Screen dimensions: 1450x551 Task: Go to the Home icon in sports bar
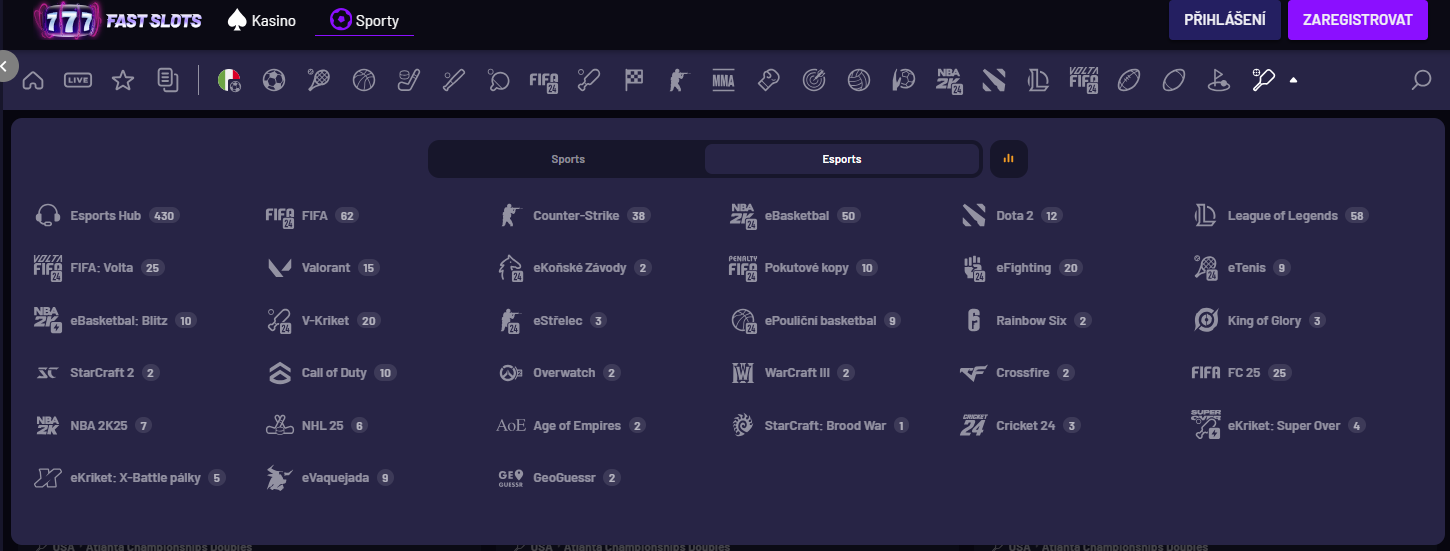pos(33,81)
